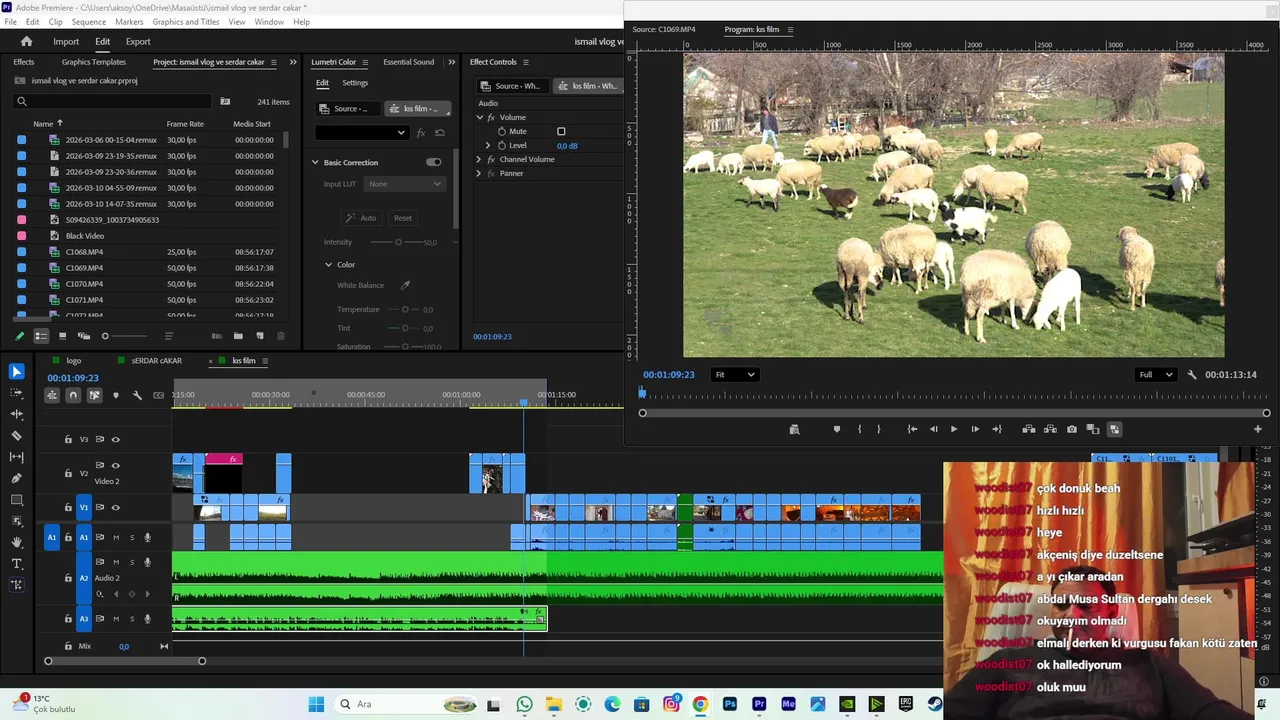Toggle Linked Selection in timeline
Screen dimensions: 1280x720
point(94,395)
